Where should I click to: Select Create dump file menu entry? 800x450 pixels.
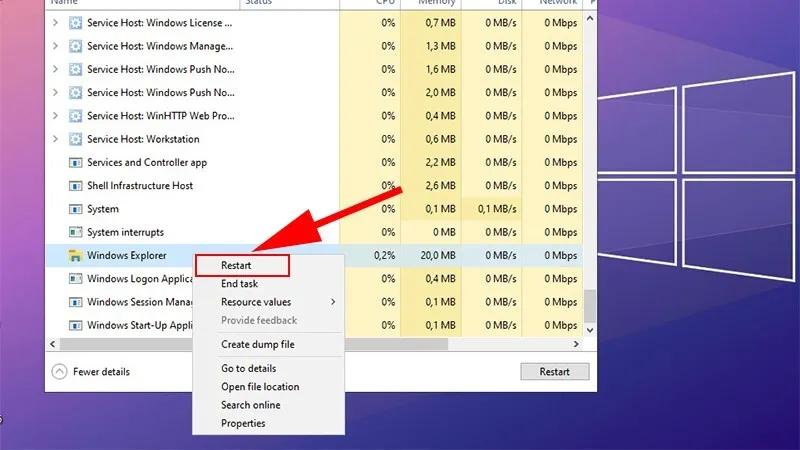pyautogui.click(x=268, y=344)
